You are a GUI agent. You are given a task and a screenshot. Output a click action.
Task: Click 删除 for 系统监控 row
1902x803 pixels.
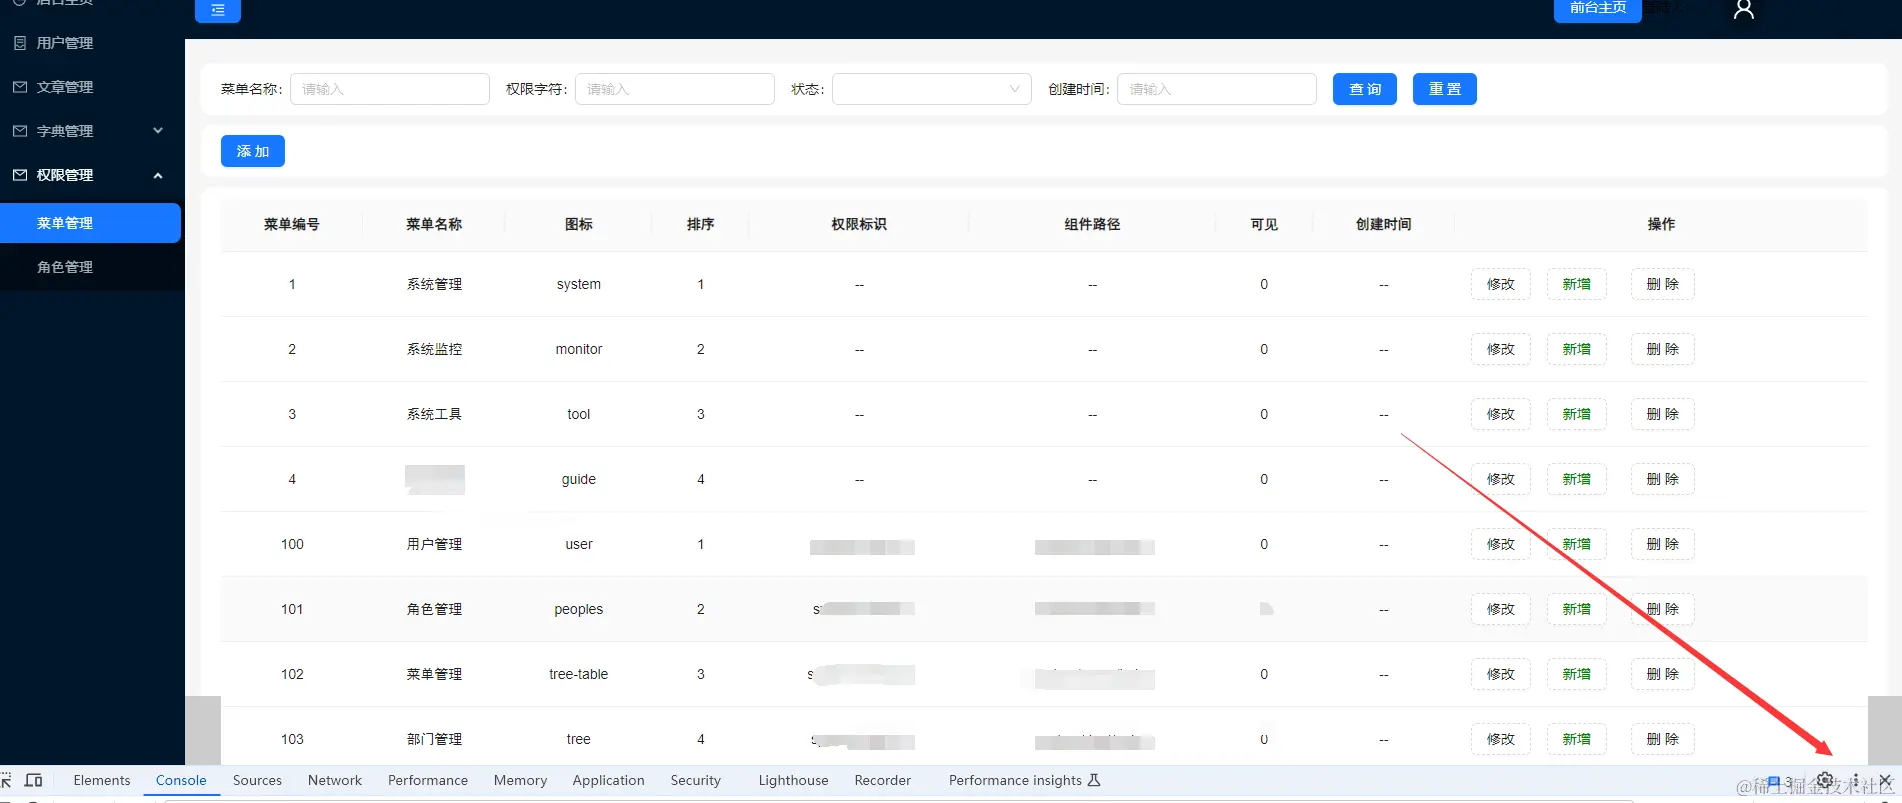[x=1662, y=349]
